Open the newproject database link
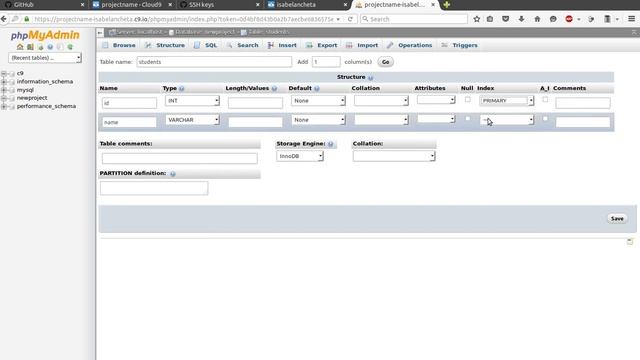The height and width of the screenshot is (360, 640). (x=32, y=98)
